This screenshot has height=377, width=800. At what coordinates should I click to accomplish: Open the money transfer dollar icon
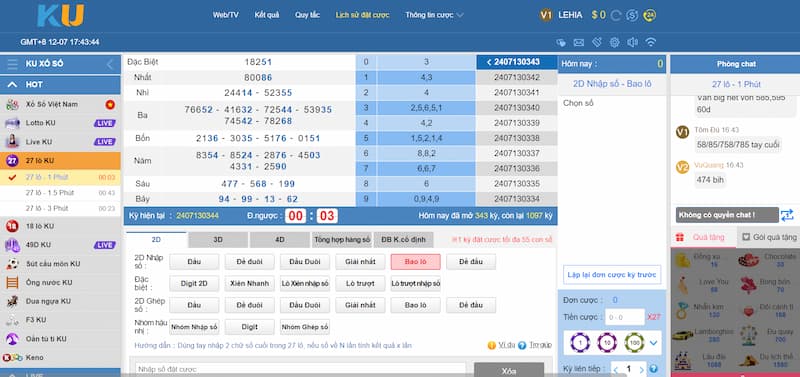tap(632, 15)
